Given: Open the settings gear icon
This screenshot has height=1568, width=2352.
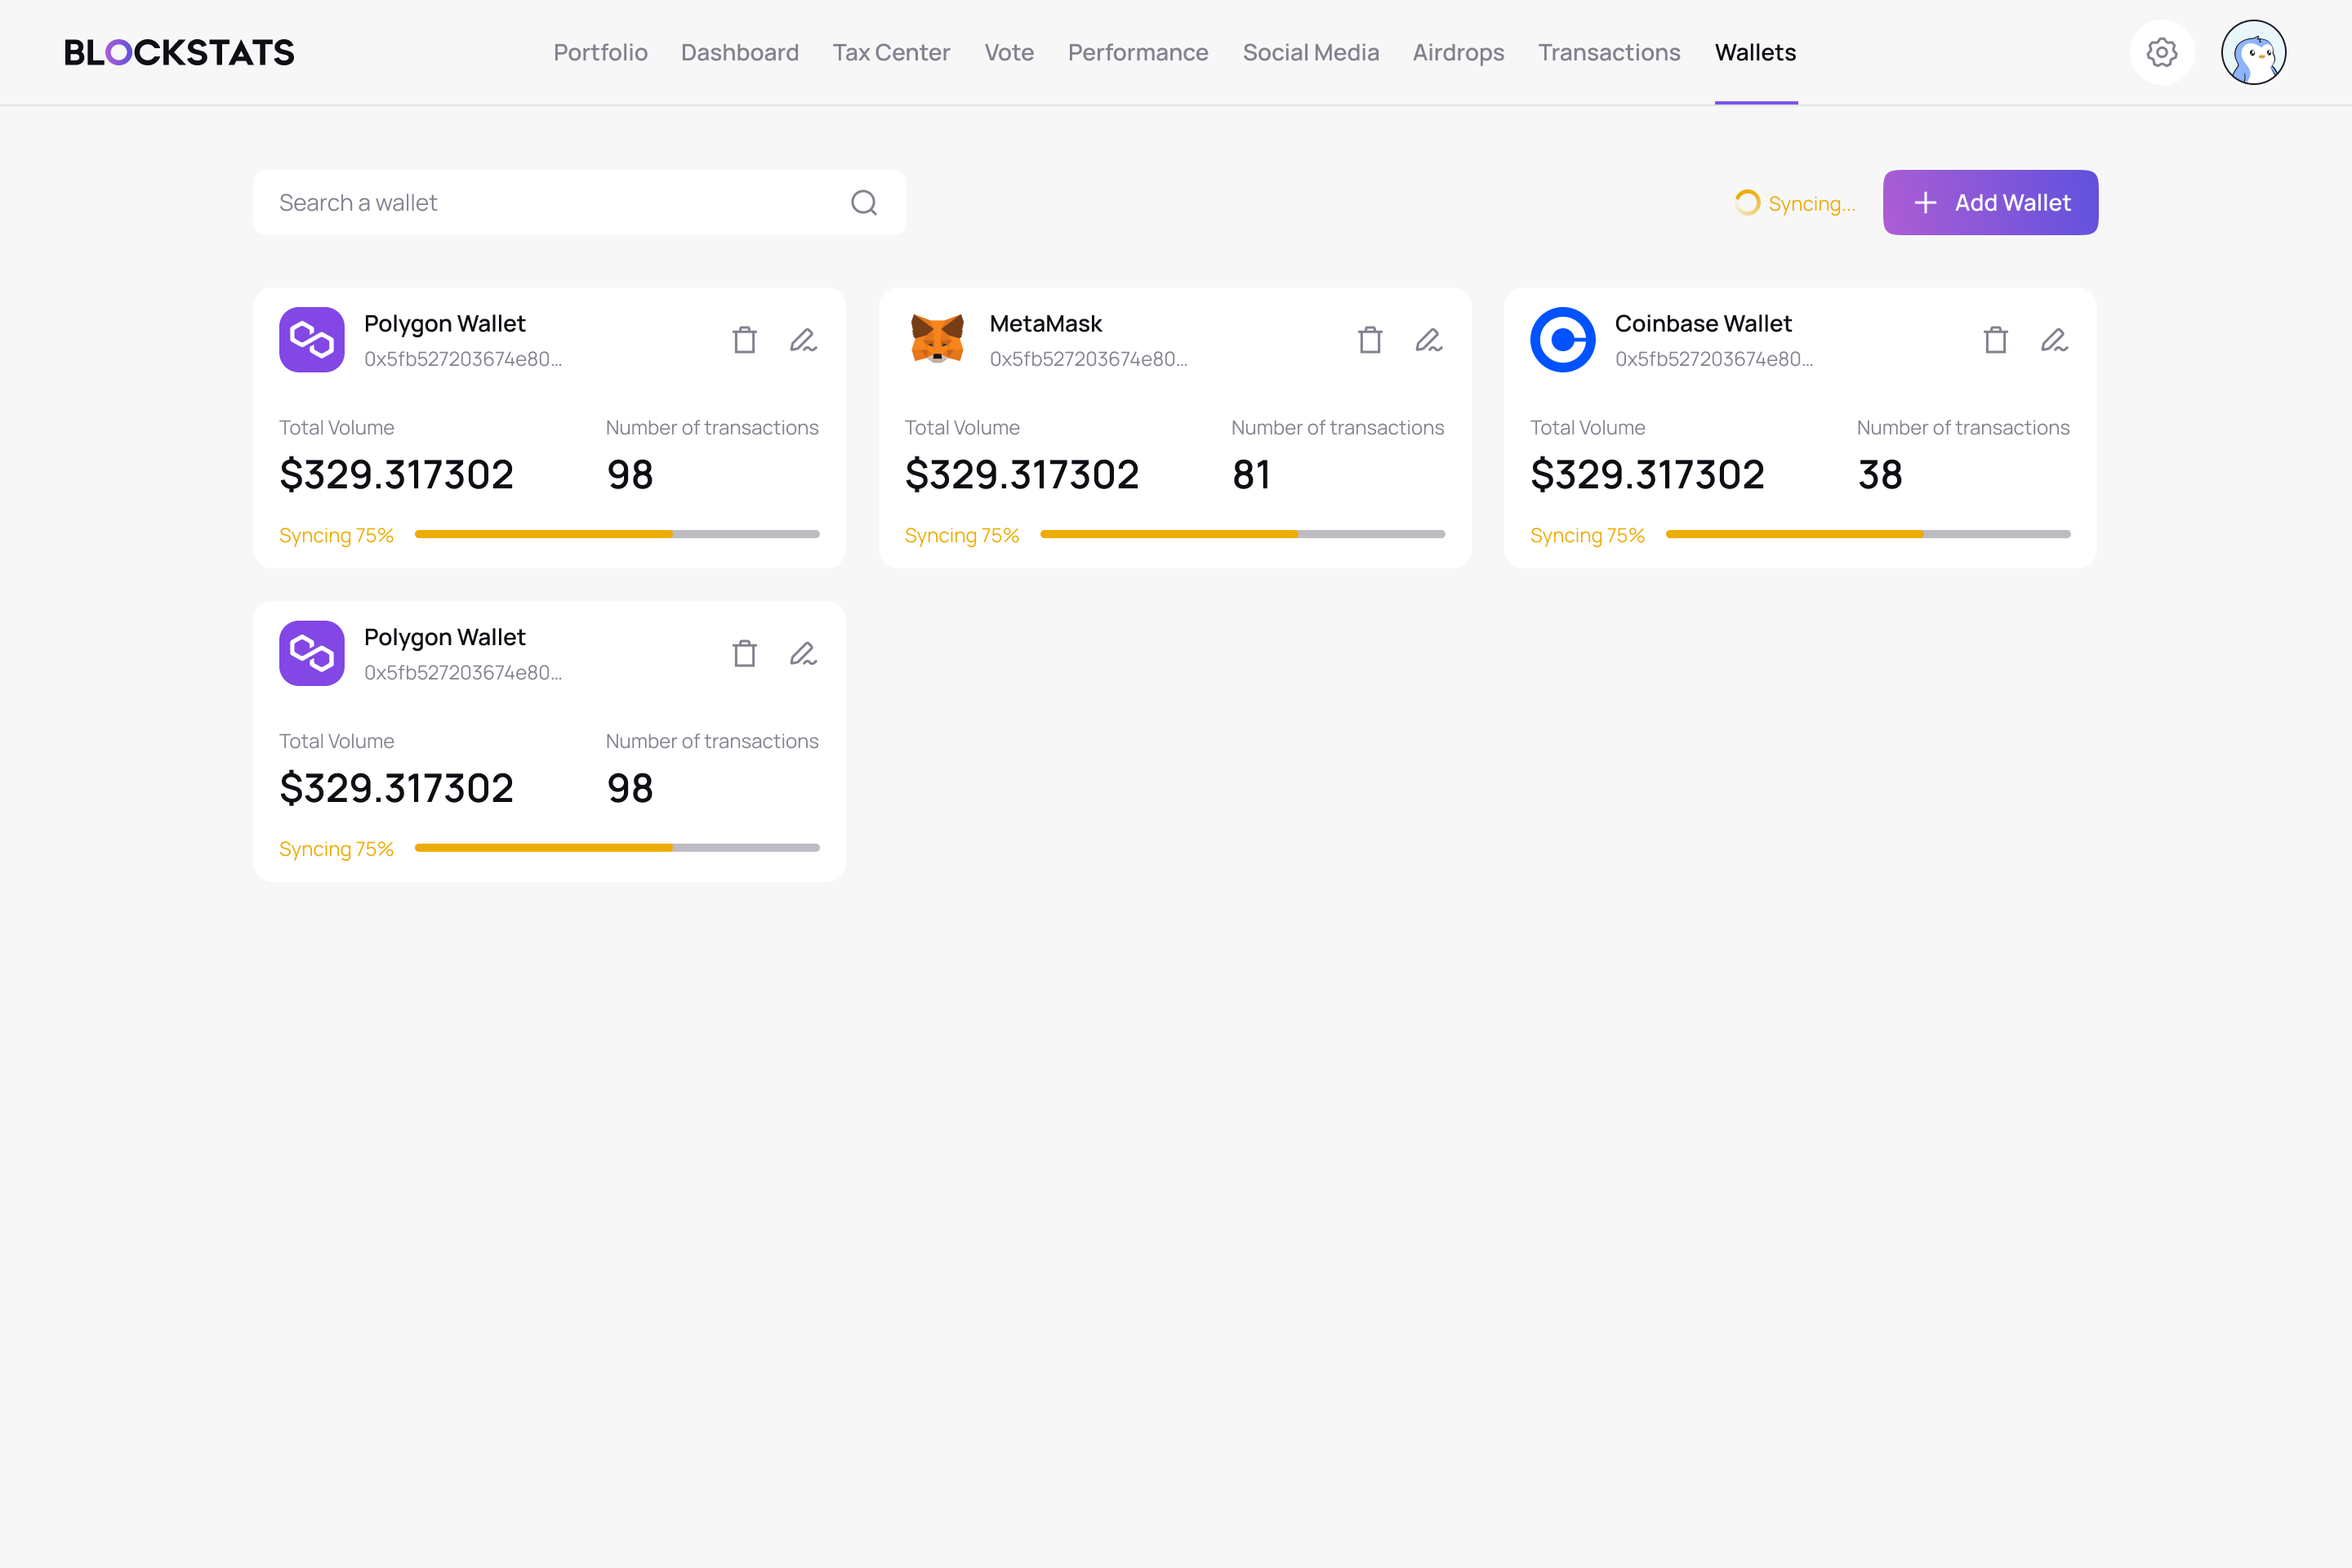Looking at the screenshot, I should 2162,52.
